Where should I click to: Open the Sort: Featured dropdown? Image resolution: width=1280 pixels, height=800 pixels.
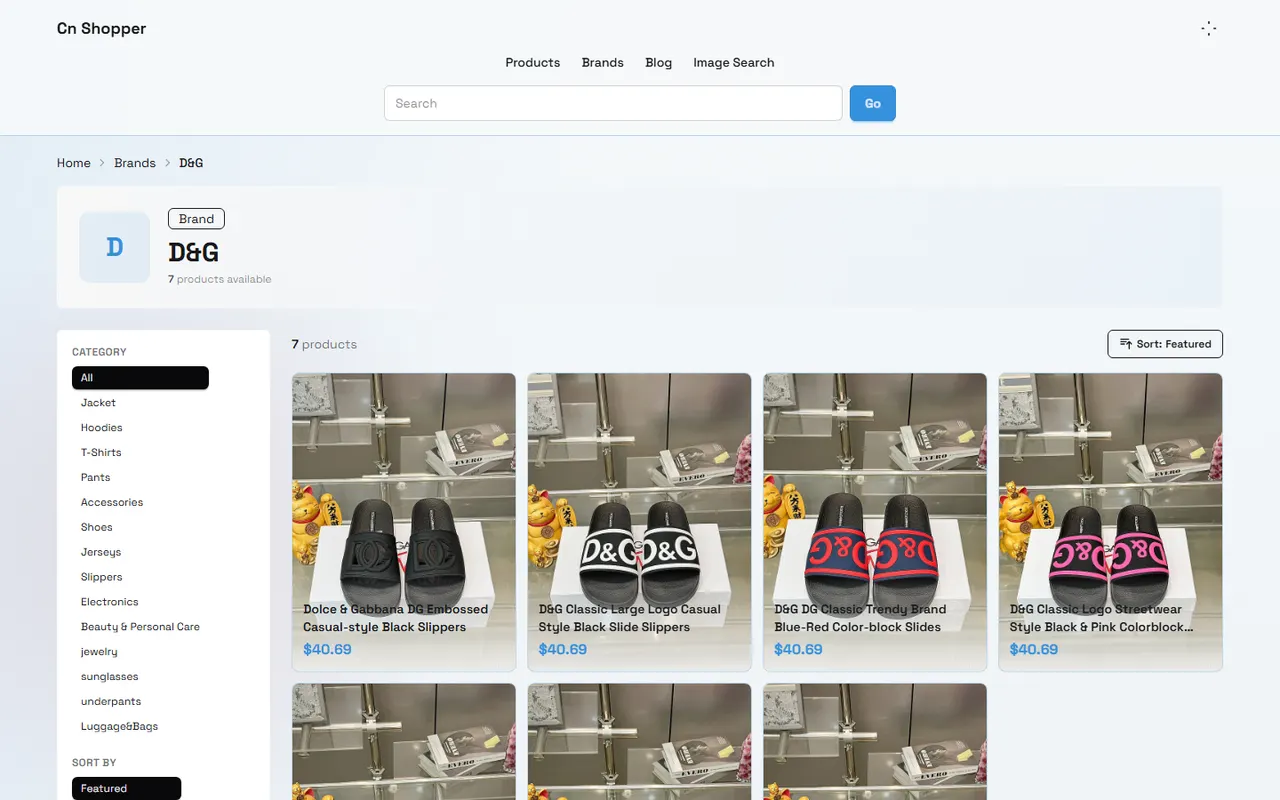click(x=1165, y=344)
